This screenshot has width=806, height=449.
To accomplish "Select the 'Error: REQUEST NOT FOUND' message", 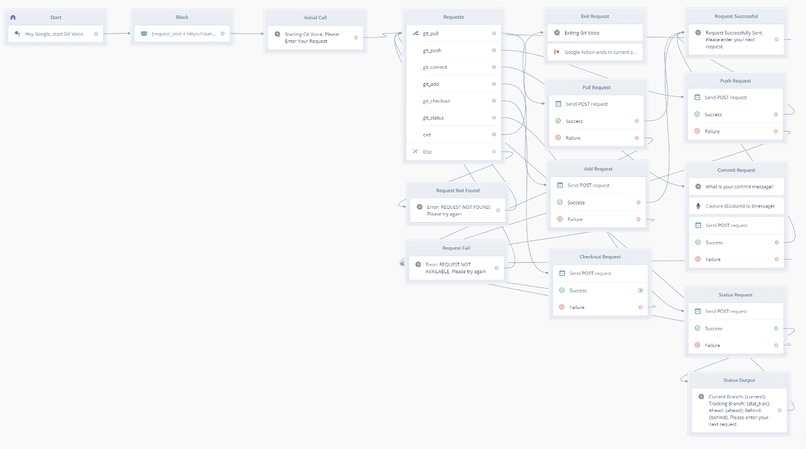I will [457, 210].
